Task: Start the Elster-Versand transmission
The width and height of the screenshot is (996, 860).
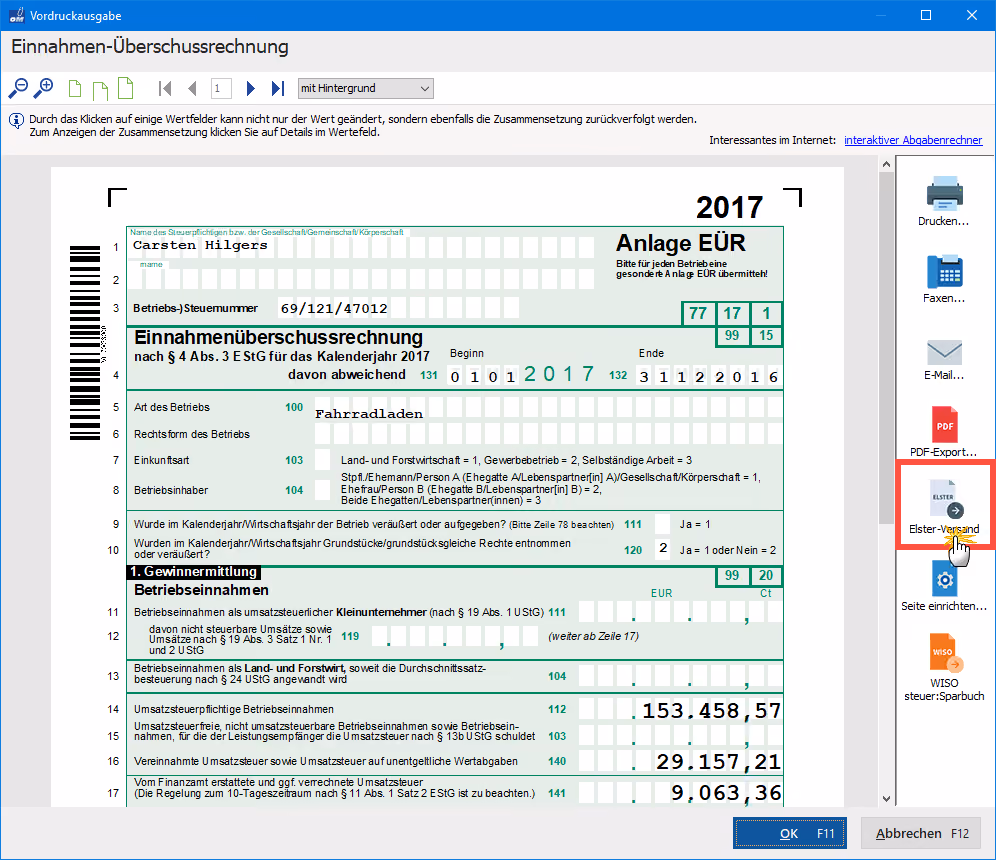Action: 944,507
